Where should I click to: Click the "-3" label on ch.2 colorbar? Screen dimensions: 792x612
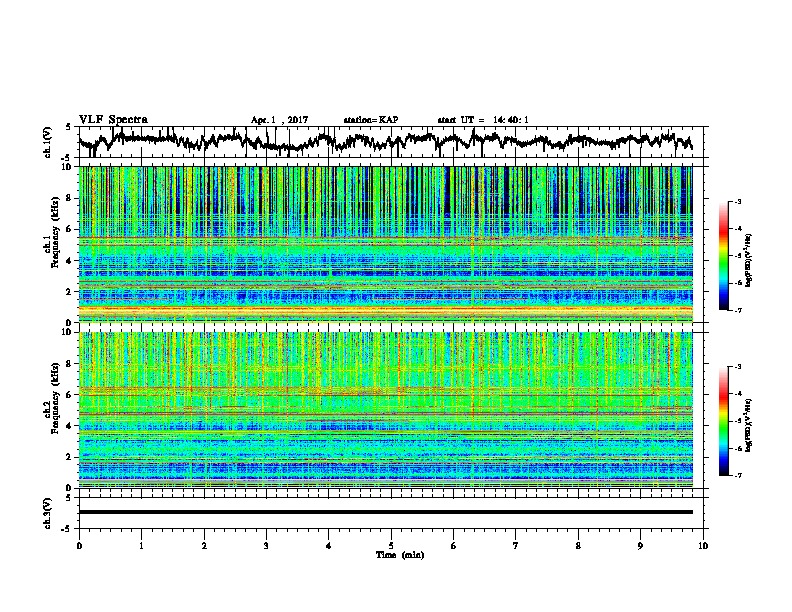click(737, 367)
